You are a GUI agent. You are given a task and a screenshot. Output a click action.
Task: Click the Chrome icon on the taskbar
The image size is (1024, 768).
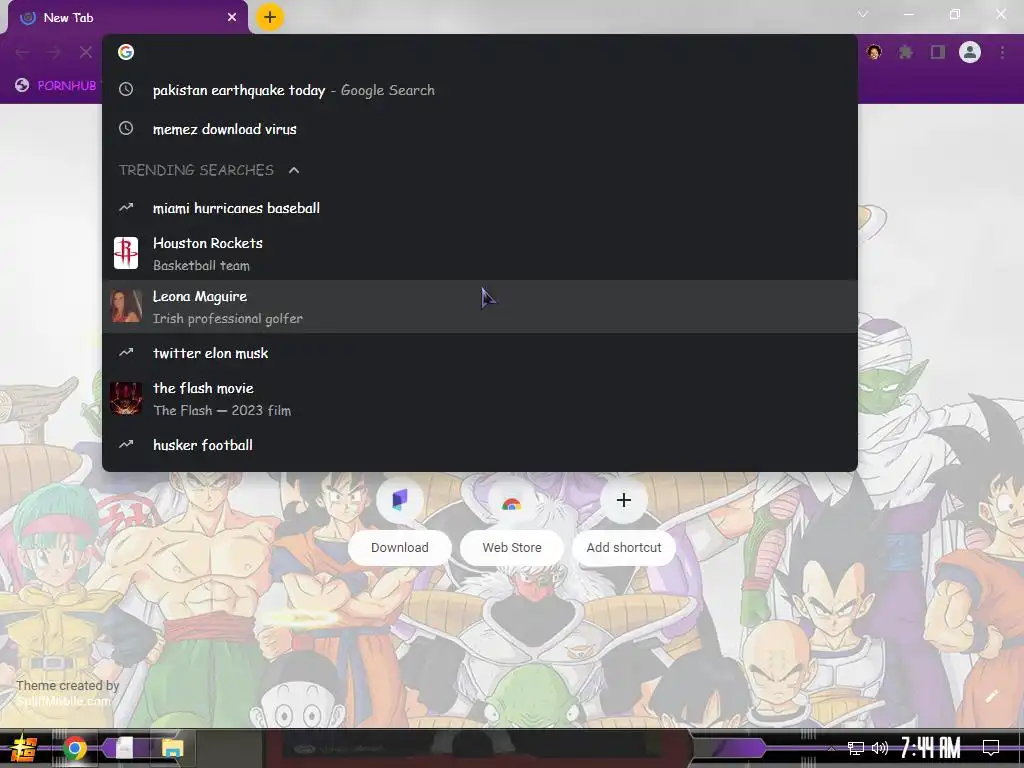74,748
